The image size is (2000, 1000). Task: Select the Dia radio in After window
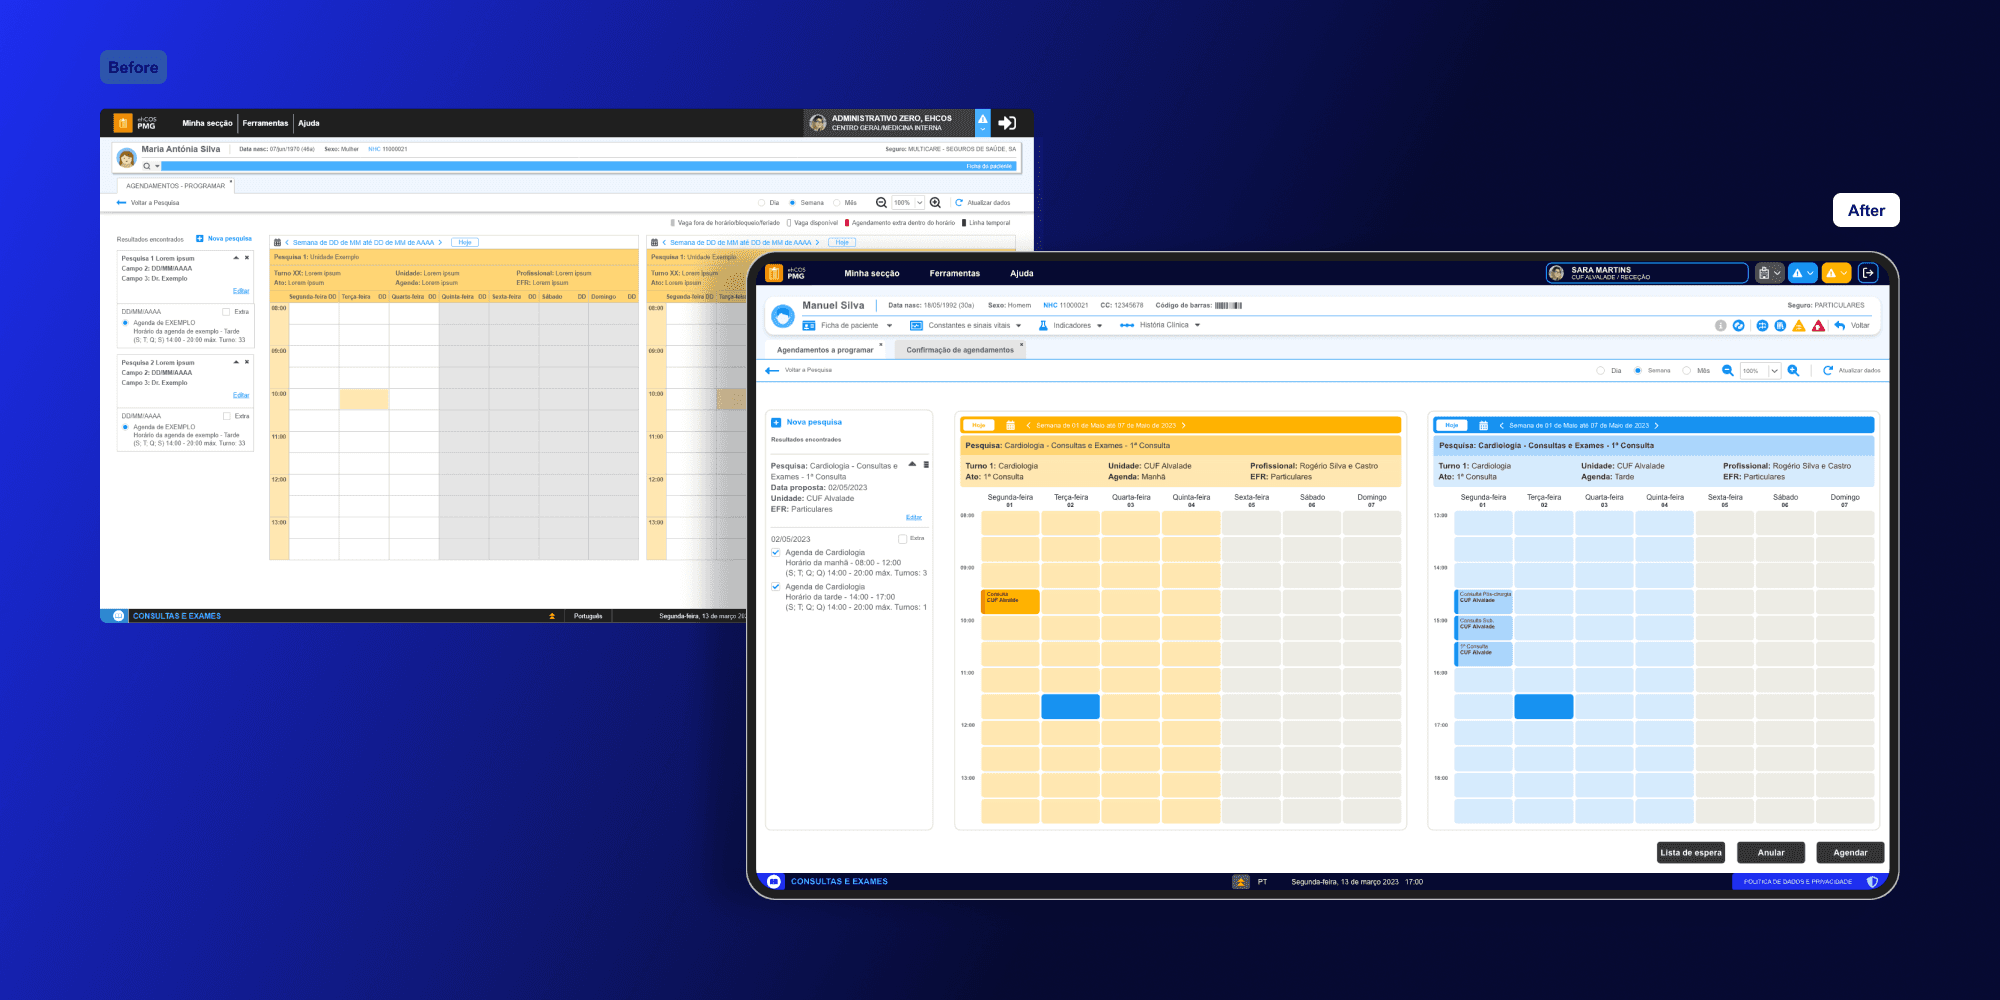click(1600, 371)
